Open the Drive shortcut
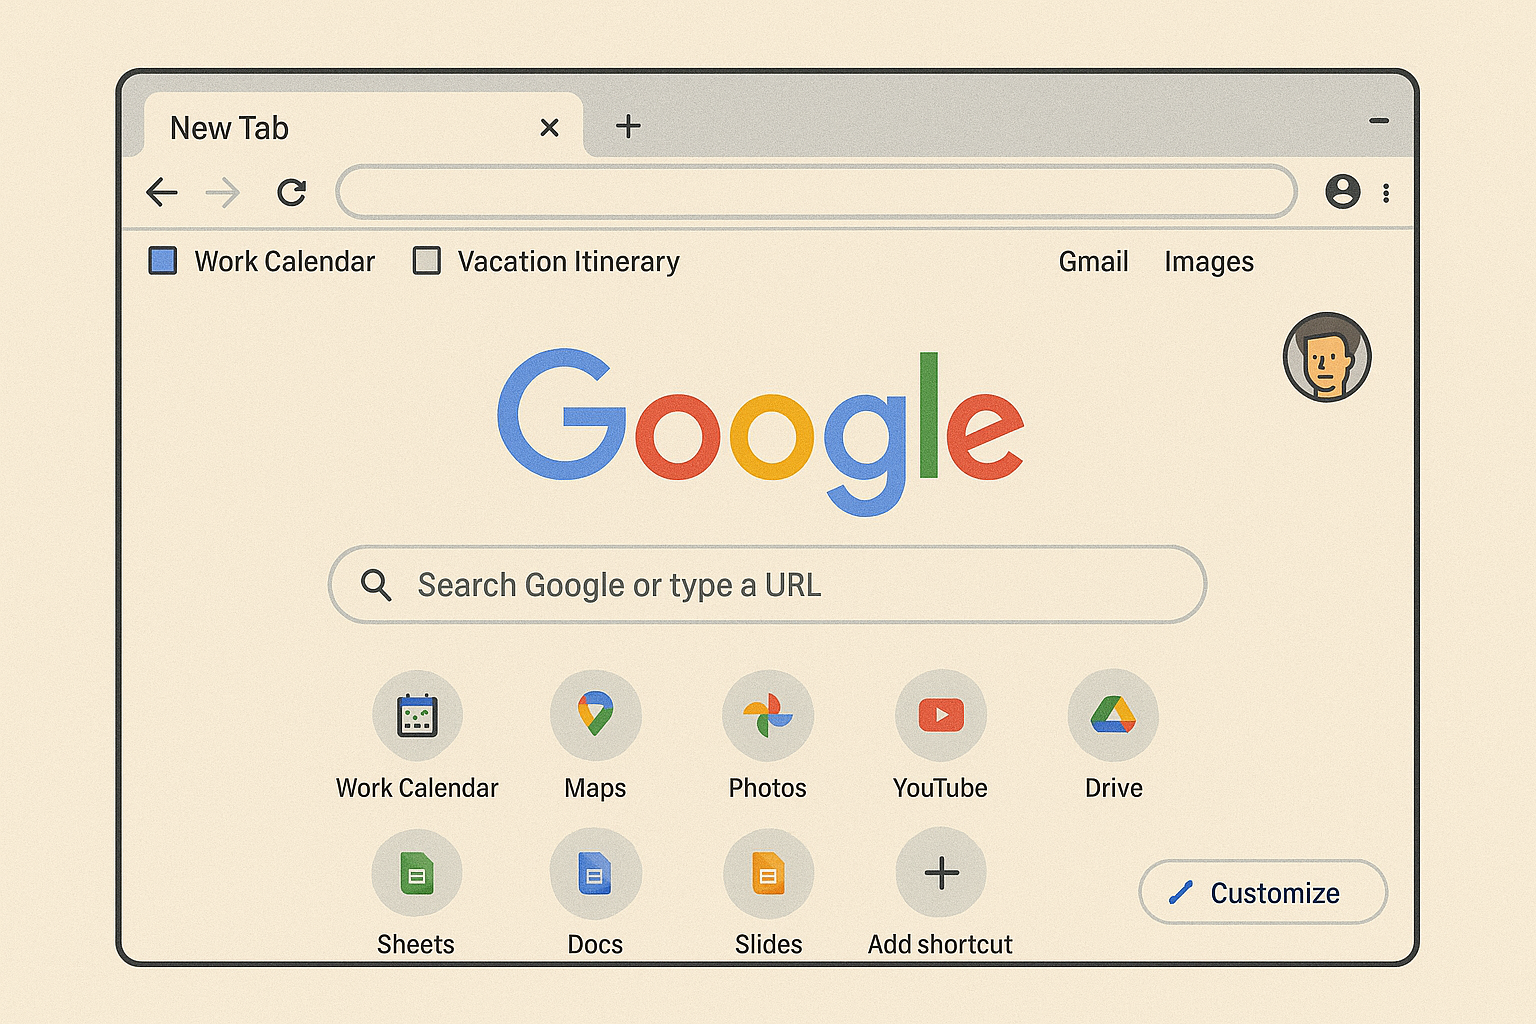 1113,715
